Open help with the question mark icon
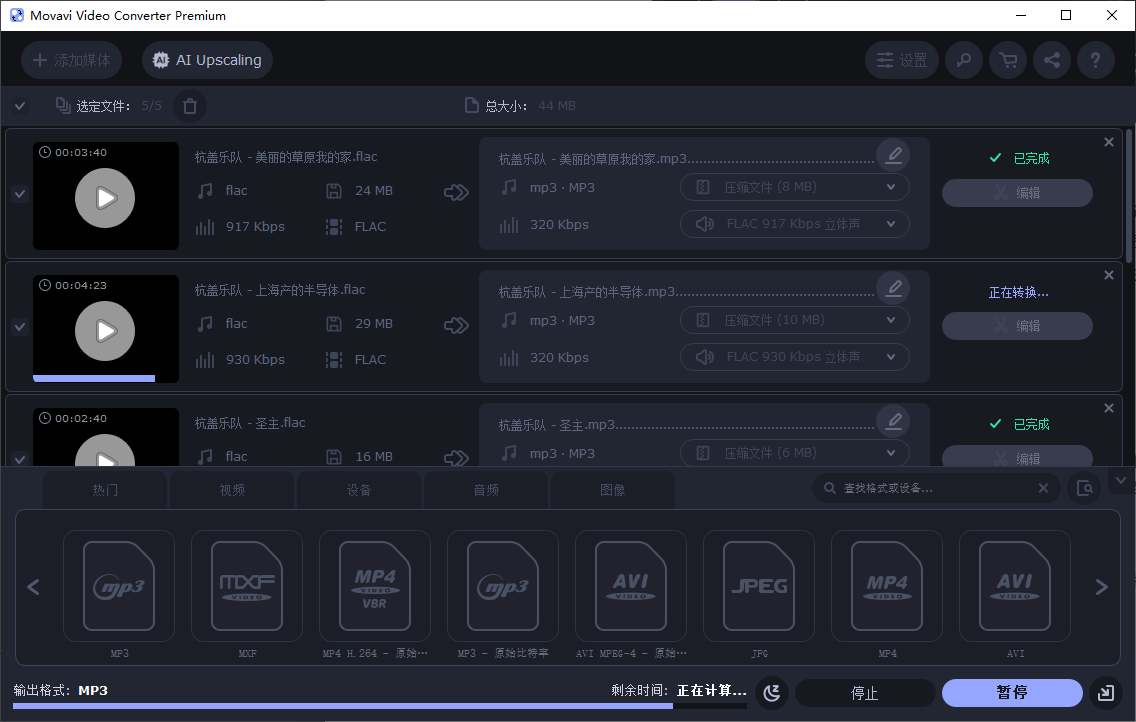1136x722 pixels. tap(1095, 60)
